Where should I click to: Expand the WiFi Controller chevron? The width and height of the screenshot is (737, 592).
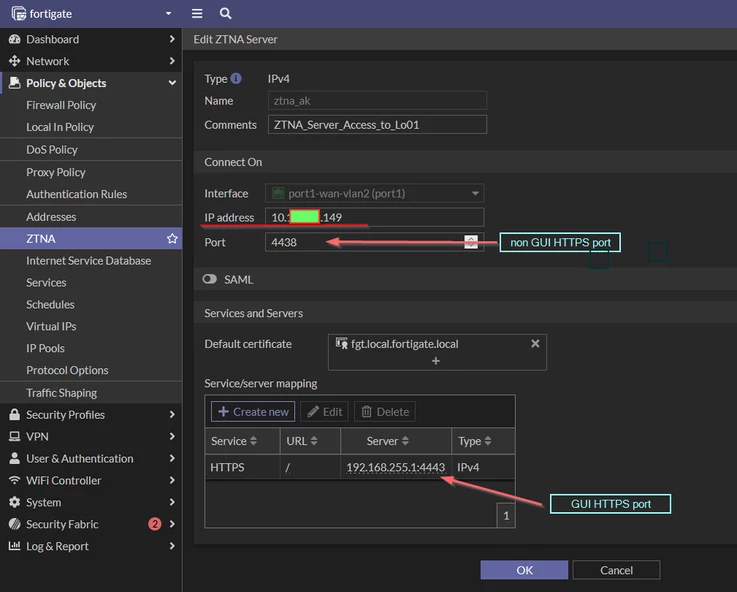(172, 480)
